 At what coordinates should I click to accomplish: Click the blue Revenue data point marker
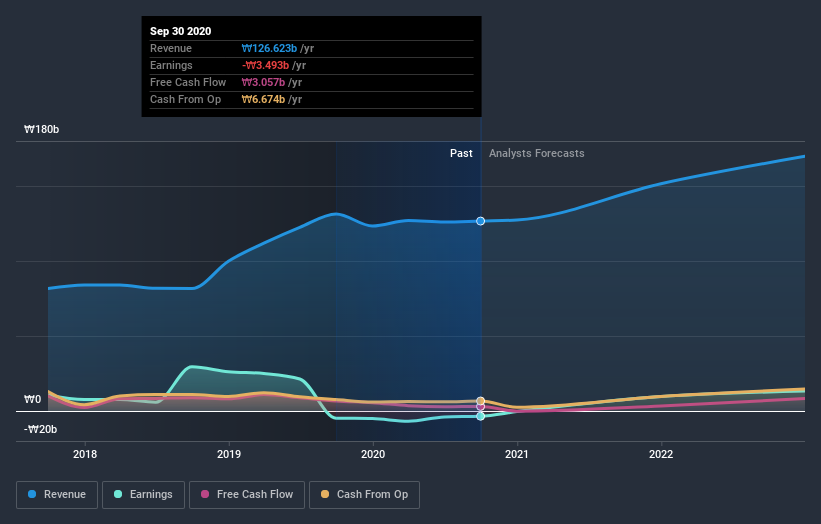(481, 221)
